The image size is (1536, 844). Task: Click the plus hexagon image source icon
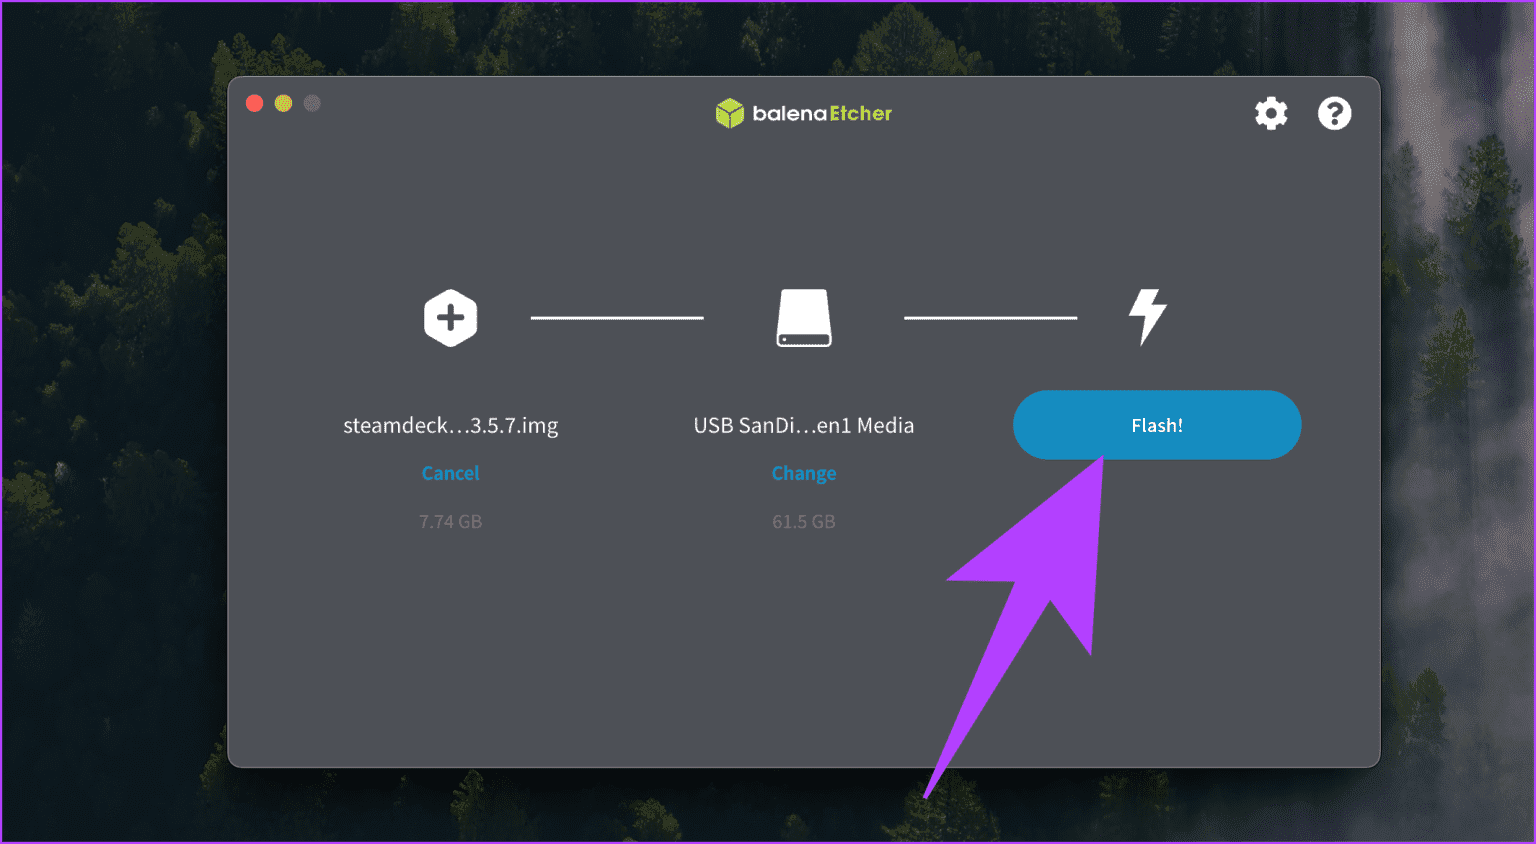(x=450, y=318)
